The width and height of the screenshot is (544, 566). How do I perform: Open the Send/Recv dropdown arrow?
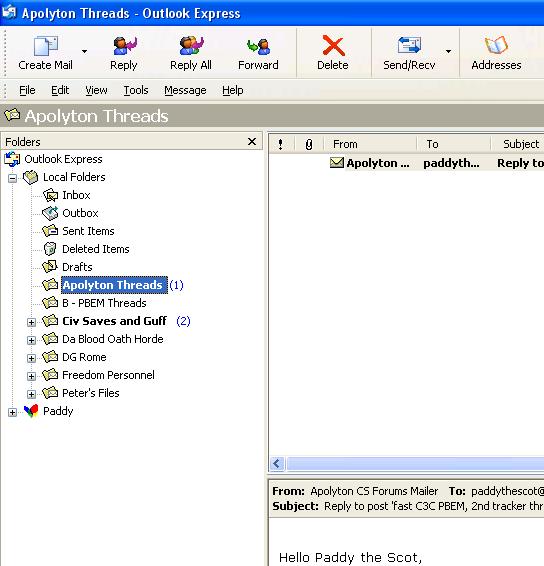448,51
